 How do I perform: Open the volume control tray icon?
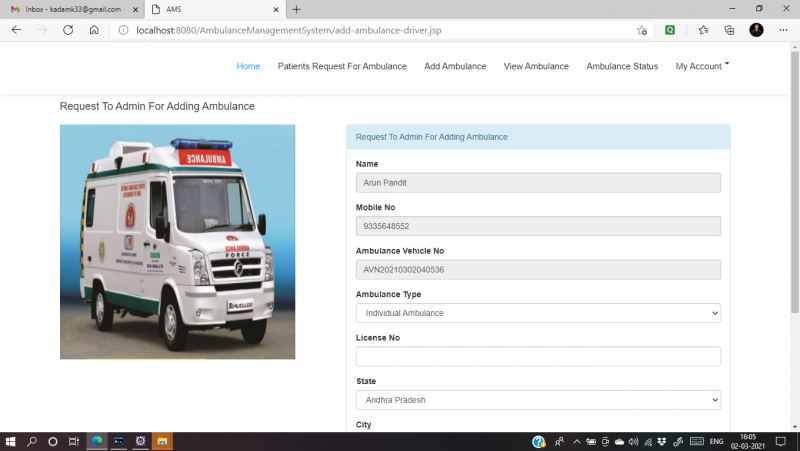pos(633,441)
